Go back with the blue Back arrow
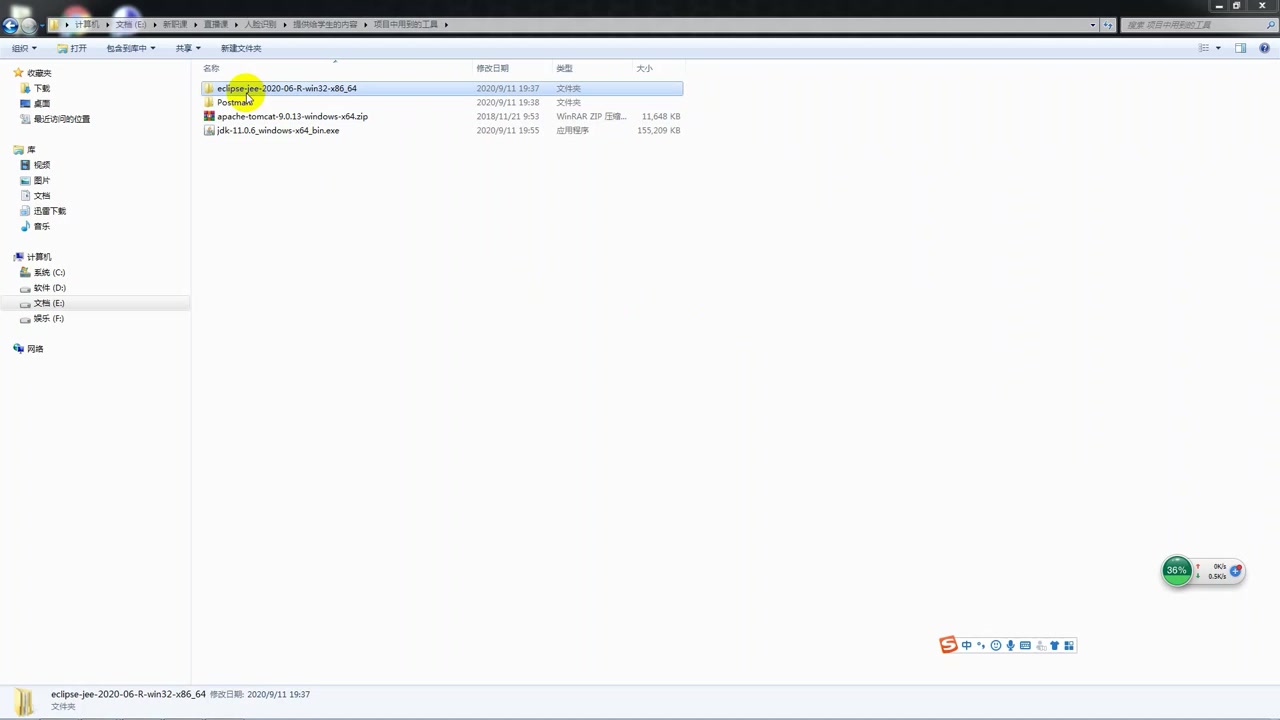This screenshot has height=720, width=1280. [x=11, y=25]
